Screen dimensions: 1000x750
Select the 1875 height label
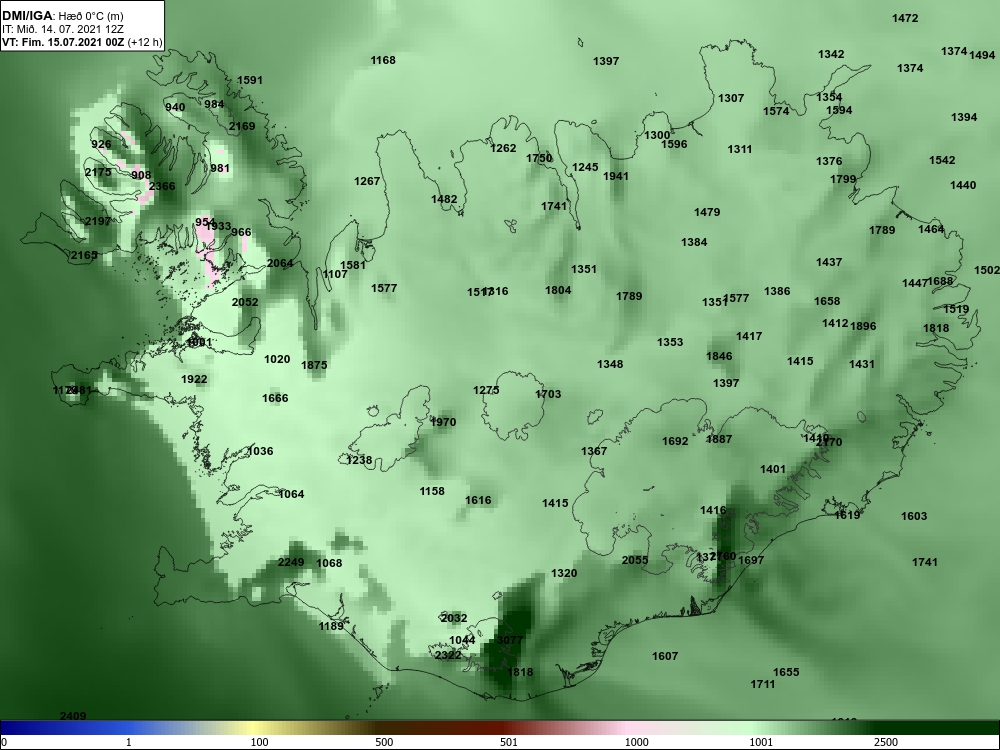pyautogui.click(x=314, y=365)
